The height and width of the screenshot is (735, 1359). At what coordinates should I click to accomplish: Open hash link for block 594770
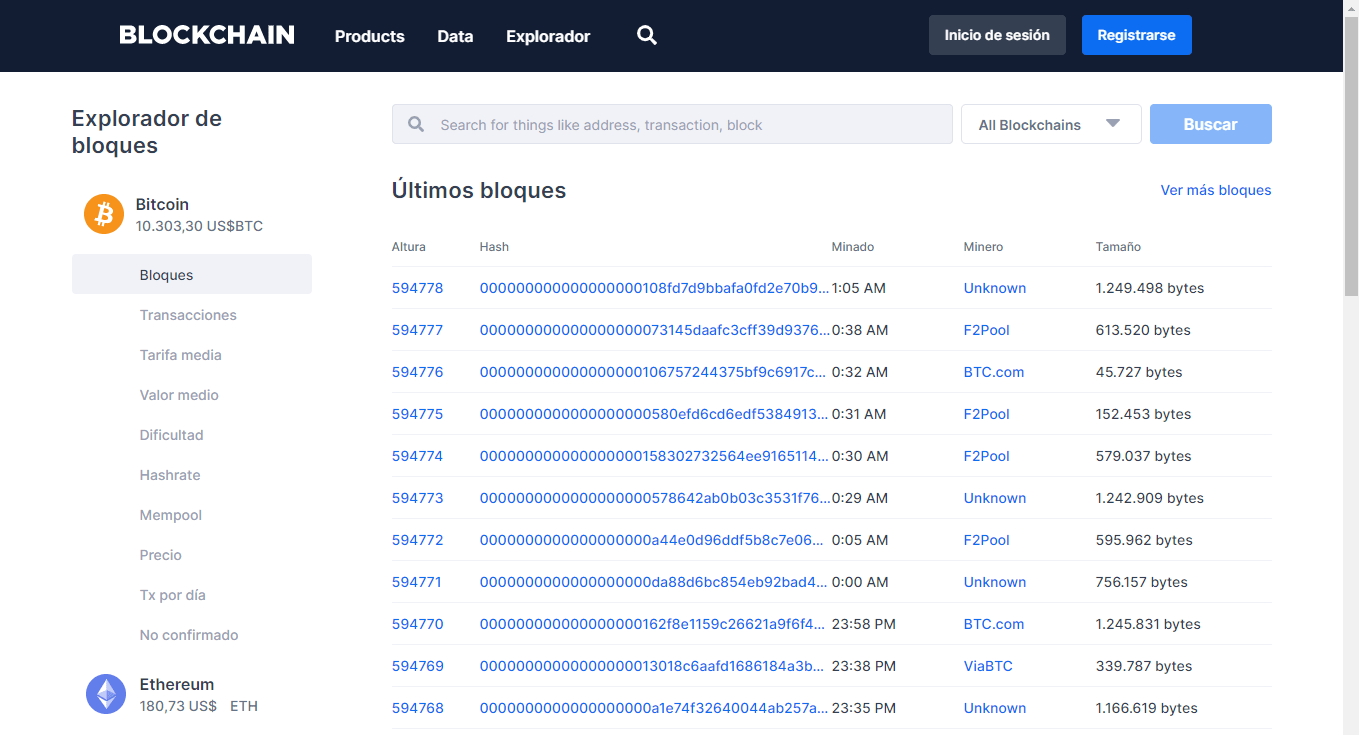point(654,624)
